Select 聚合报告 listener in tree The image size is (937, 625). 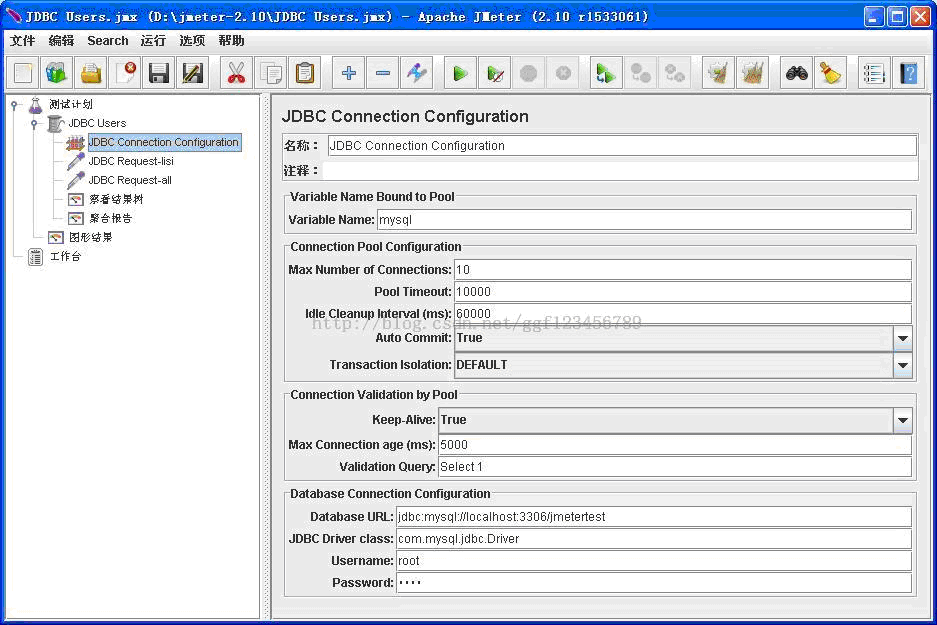click(x=111, y=218)
